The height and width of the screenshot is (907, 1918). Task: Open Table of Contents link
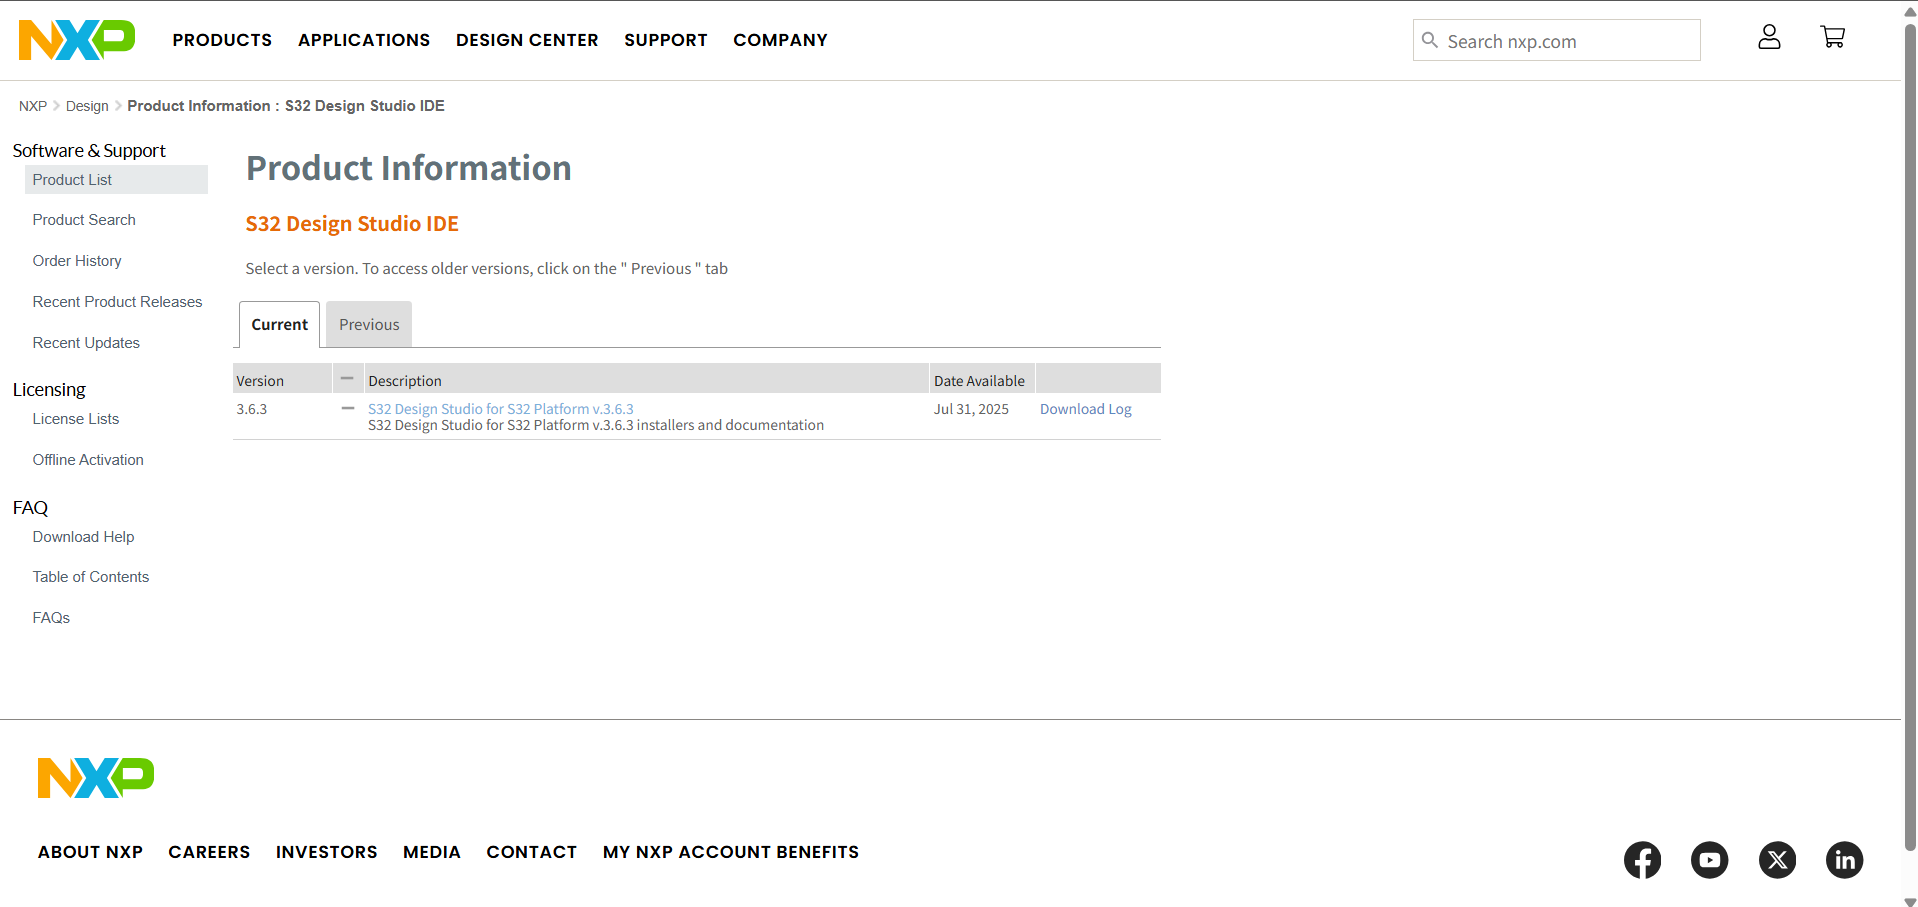(x=91, y=577)
